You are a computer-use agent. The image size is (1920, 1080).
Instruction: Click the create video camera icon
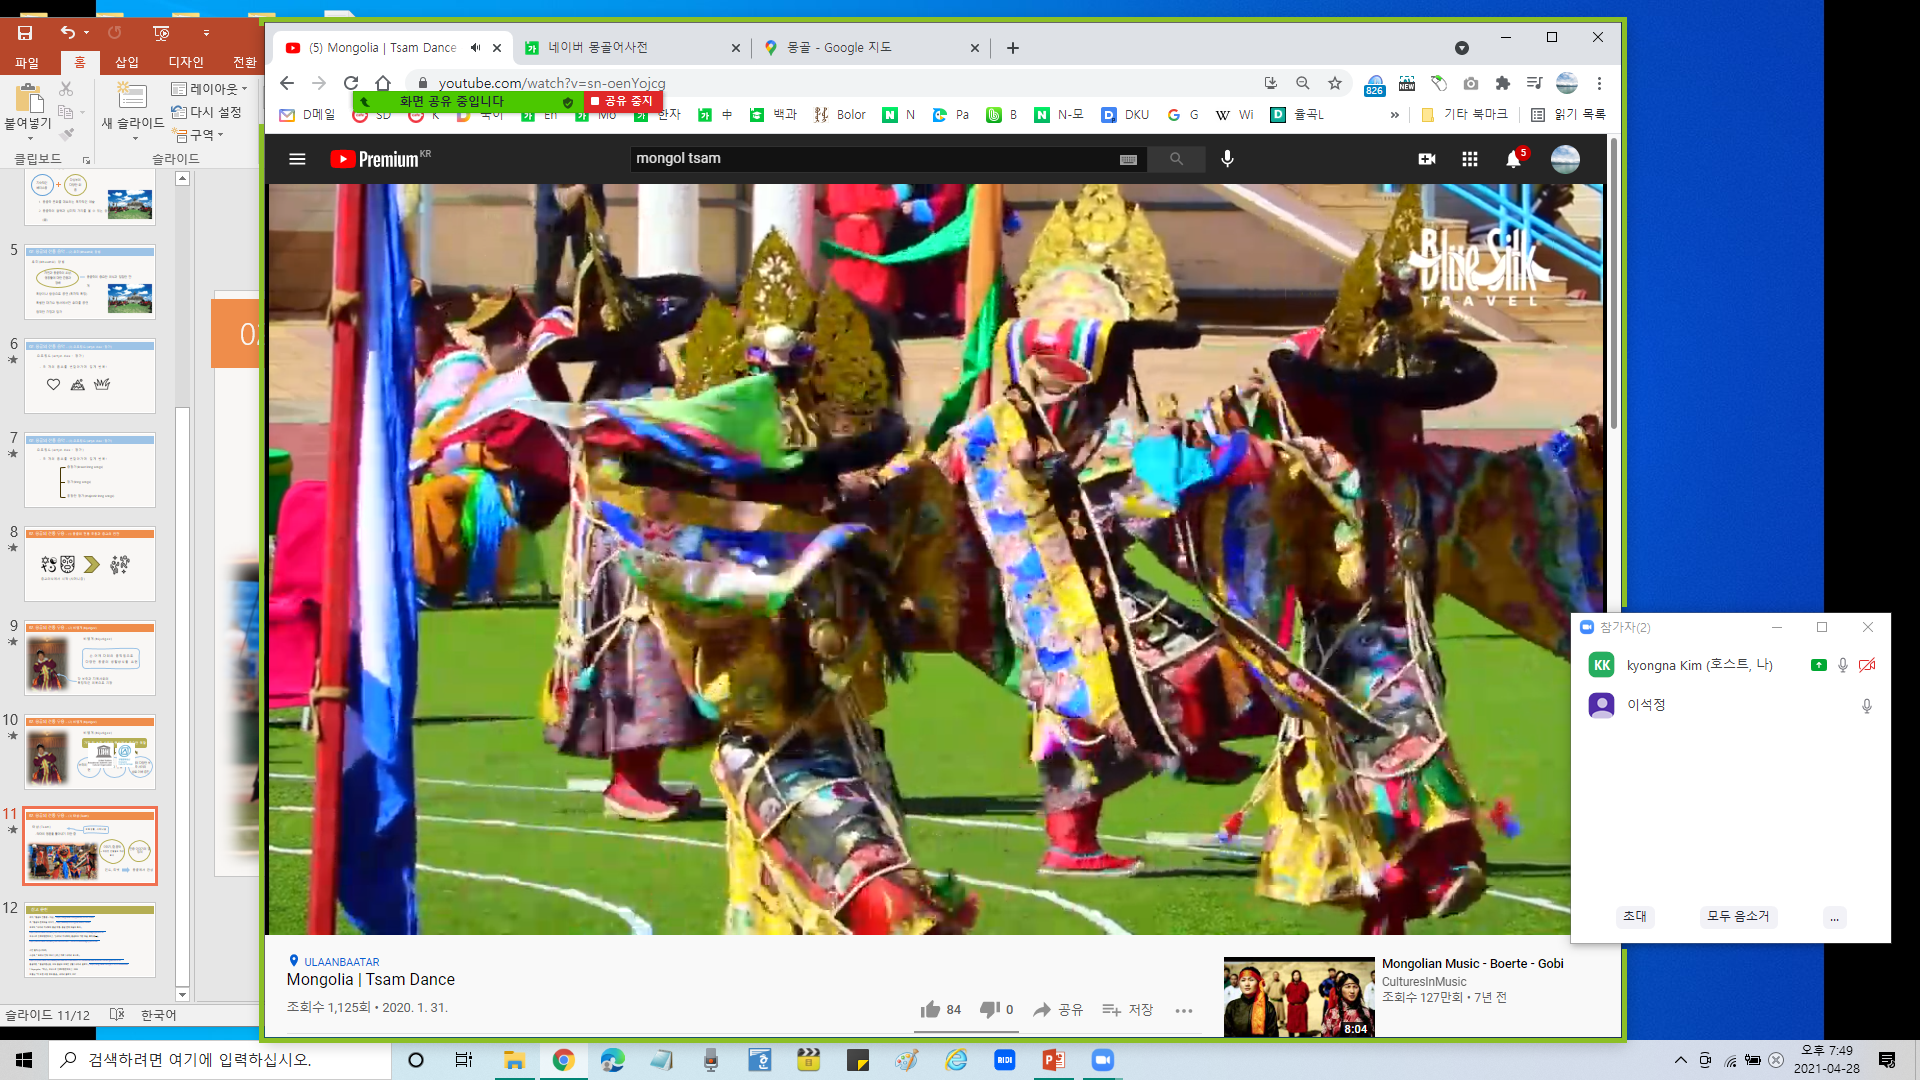click(1427, 159)
